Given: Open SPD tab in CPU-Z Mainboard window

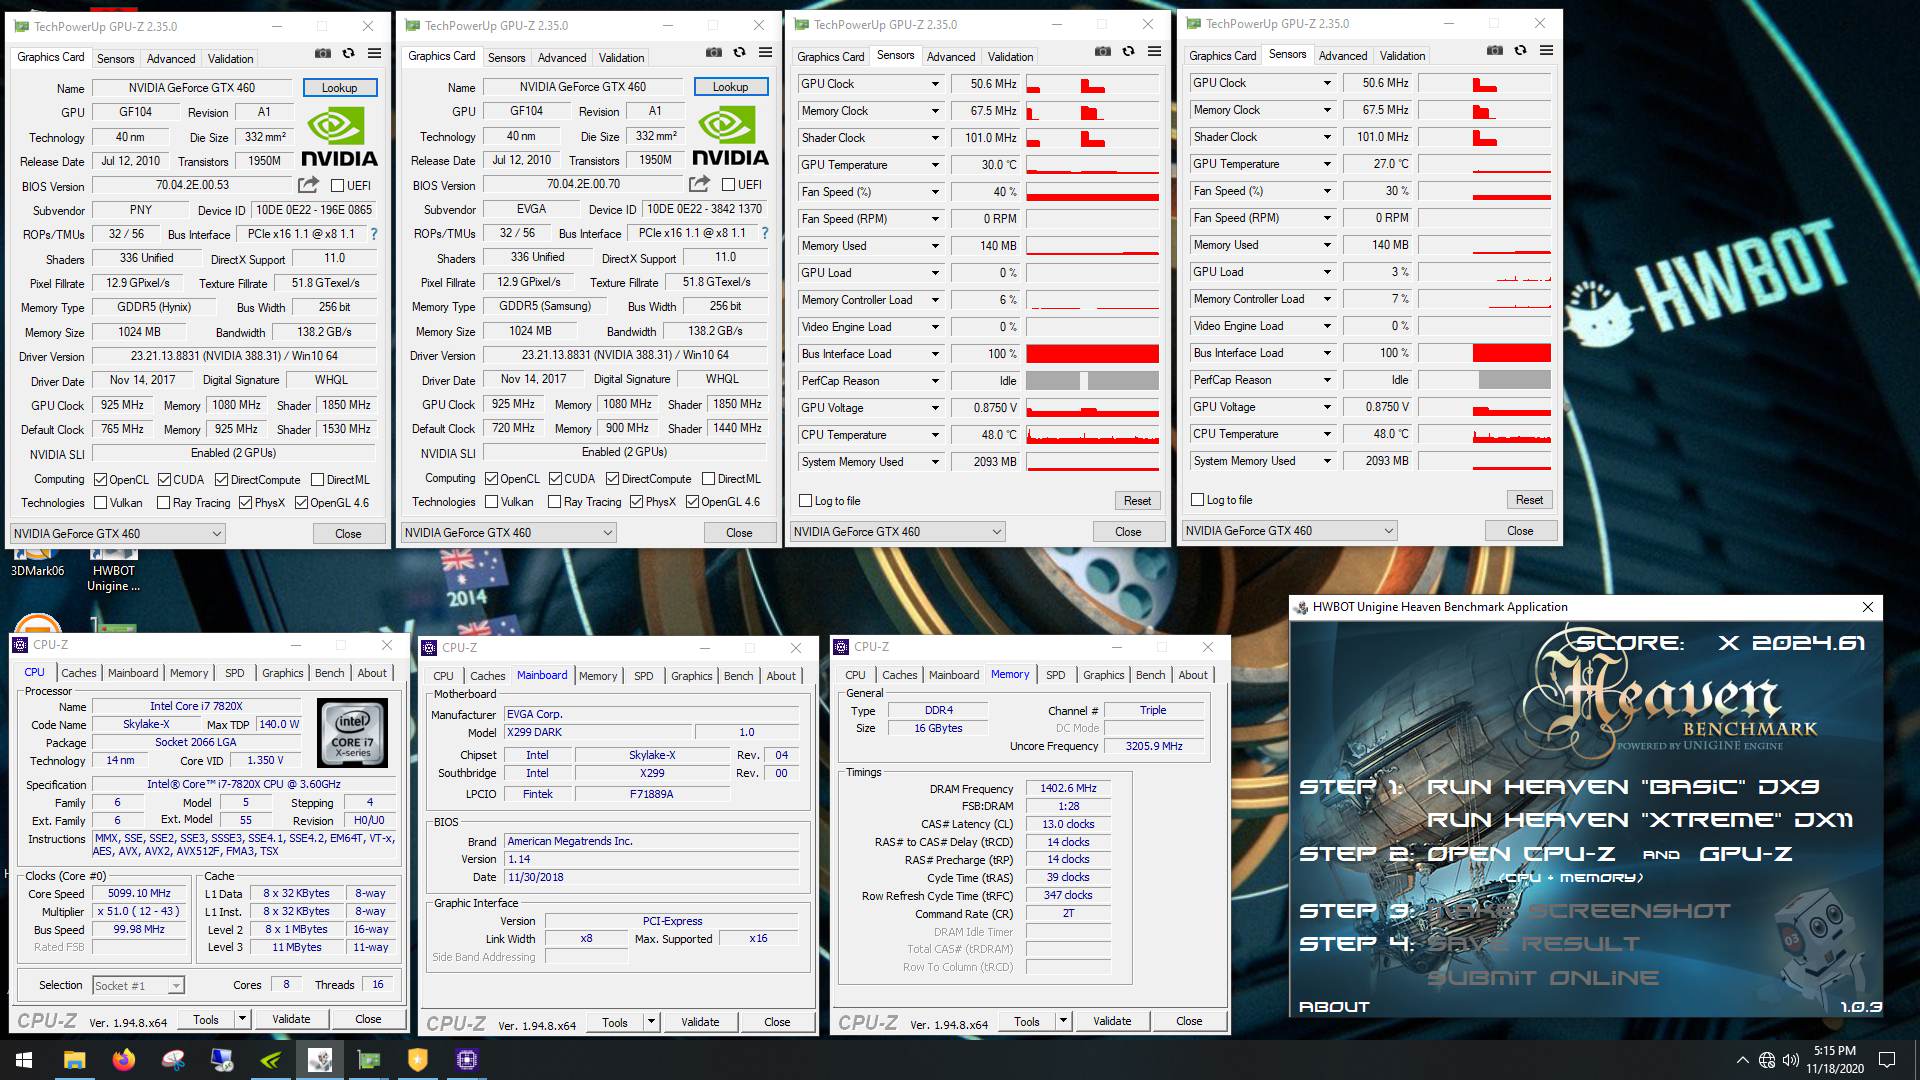Looking at the screenshot, I should point(643,676).
